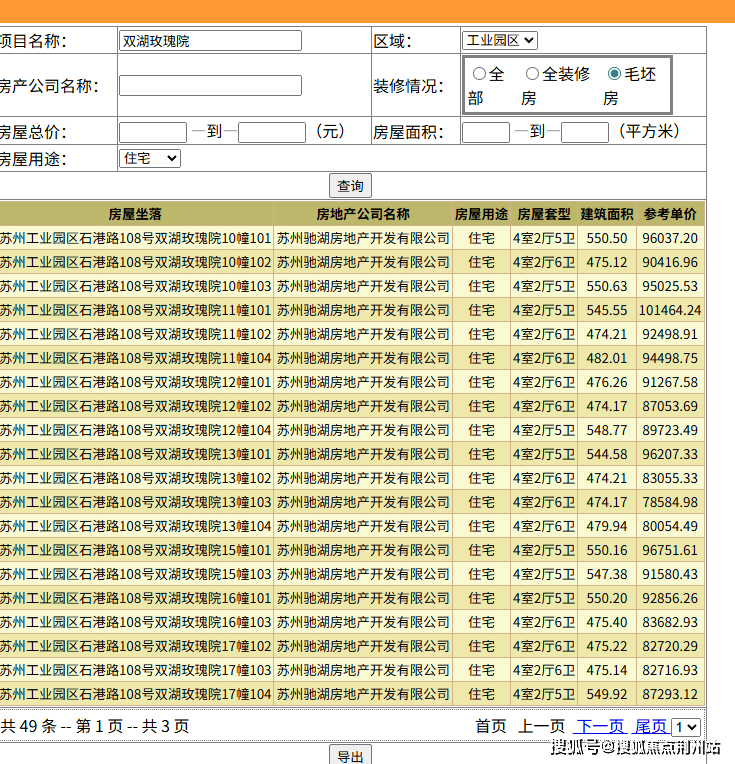Click the 项目名称 field containing 双湖玫瑰院
The width and height of the screenshot is (735, 764).
click(210, 41)
